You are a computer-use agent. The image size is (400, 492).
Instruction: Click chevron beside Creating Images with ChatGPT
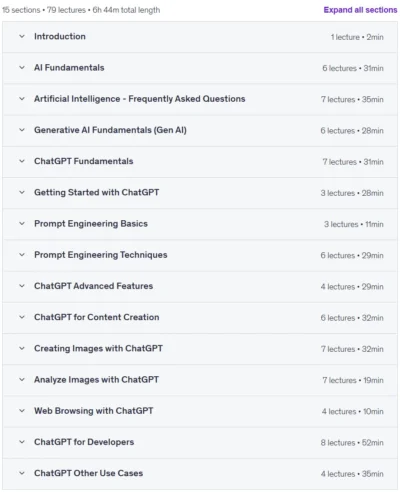tap(22, 349)
